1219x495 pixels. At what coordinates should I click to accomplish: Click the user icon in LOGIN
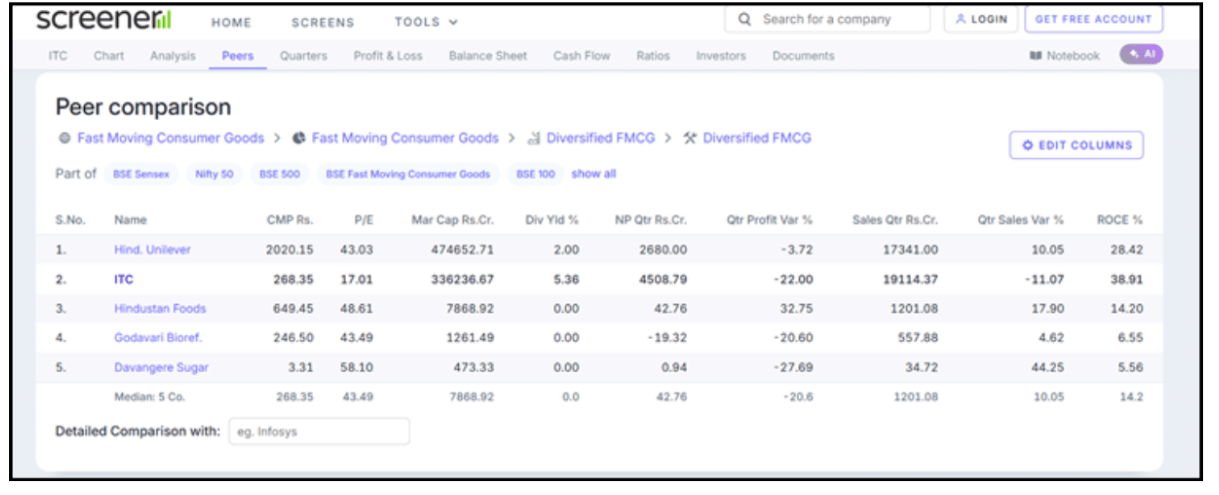[962, 20]
